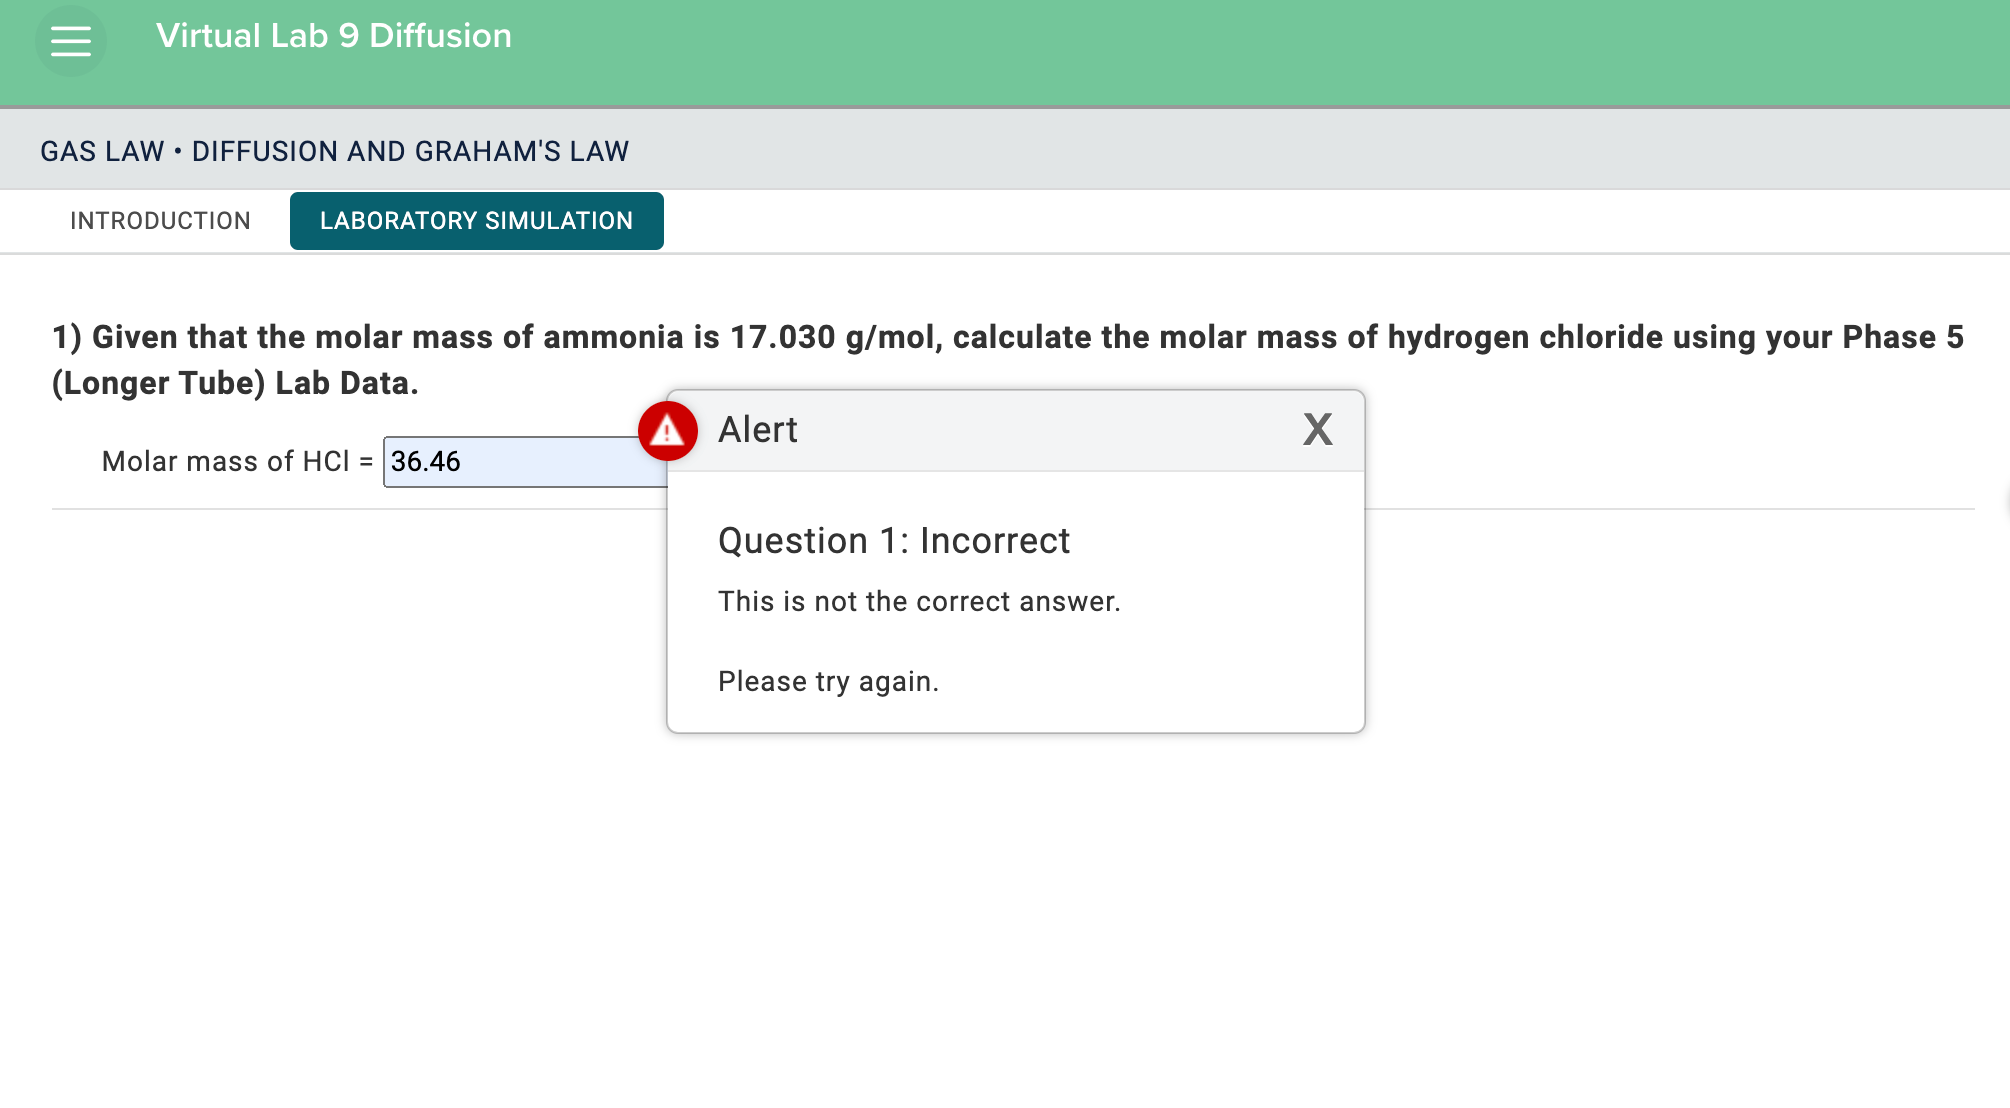This screenshot has height=1108, width=2010.
Task: Click the Molar mass of HCl input field
Action: point(525,462)
